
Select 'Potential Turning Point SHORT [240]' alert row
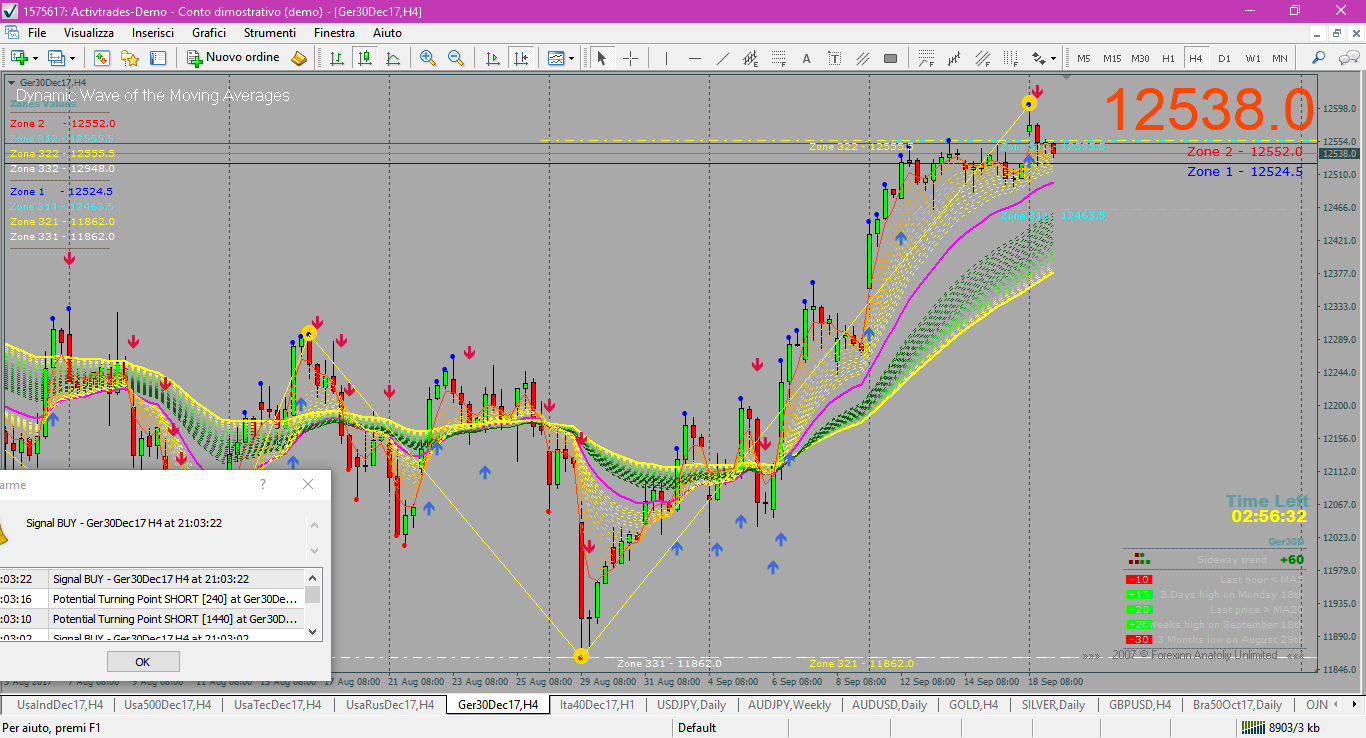click(x=152, y=599)
